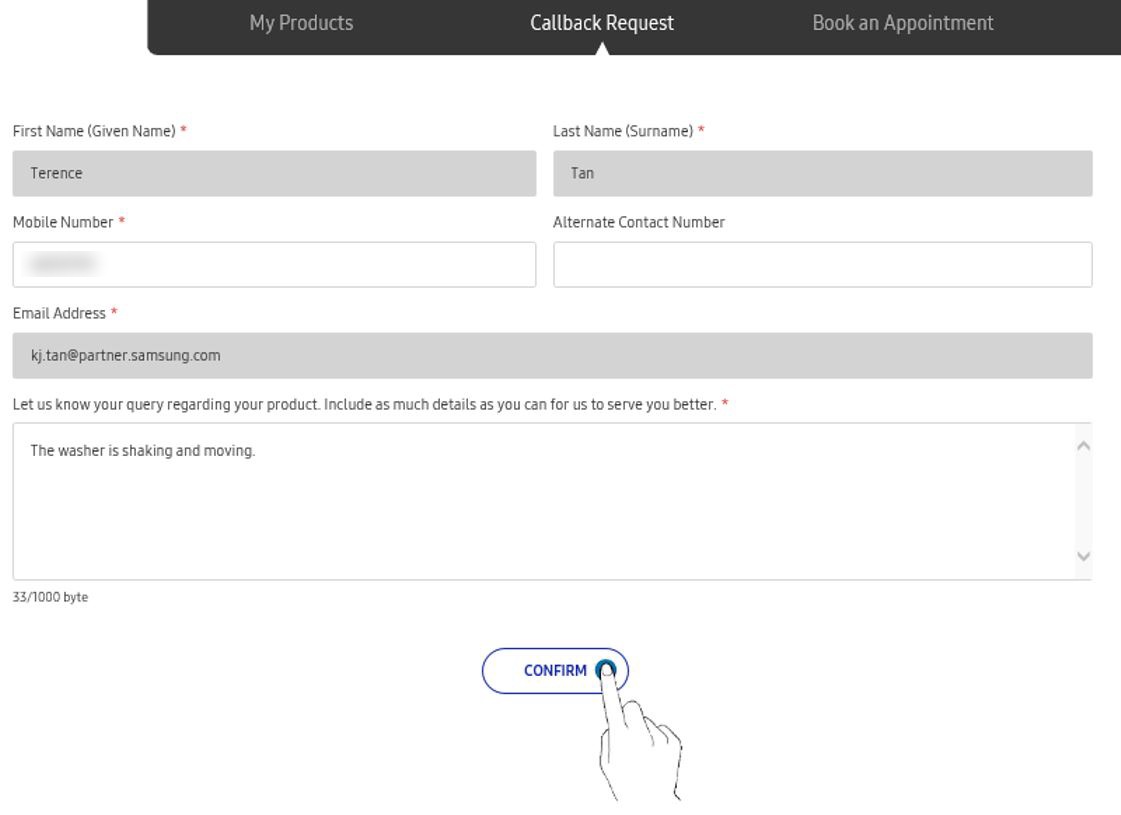This screenshot has height=815, width=1121.
Task: Click into the Alternate Contact Number field
Action: pos(823,265)
